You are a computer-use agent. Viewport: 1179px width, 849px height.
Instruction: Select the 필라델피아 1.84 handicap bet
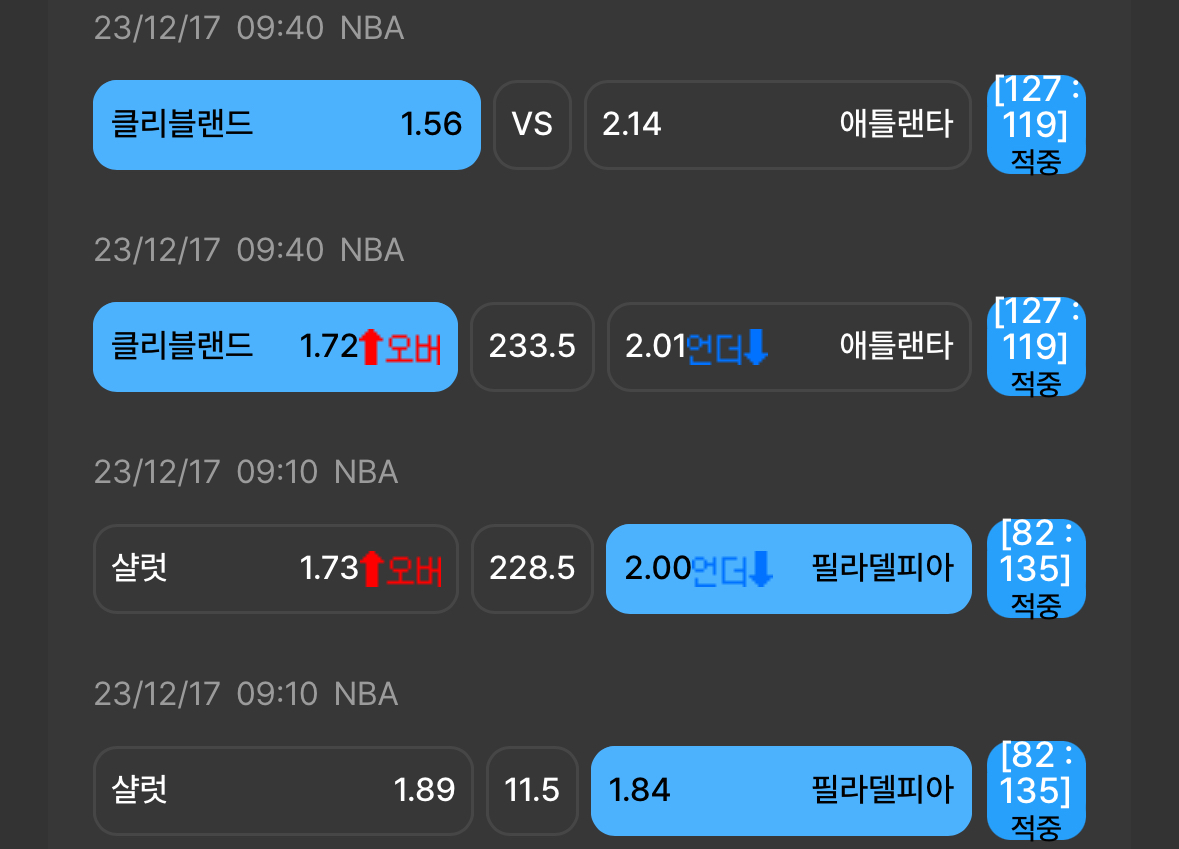point(781,790)
